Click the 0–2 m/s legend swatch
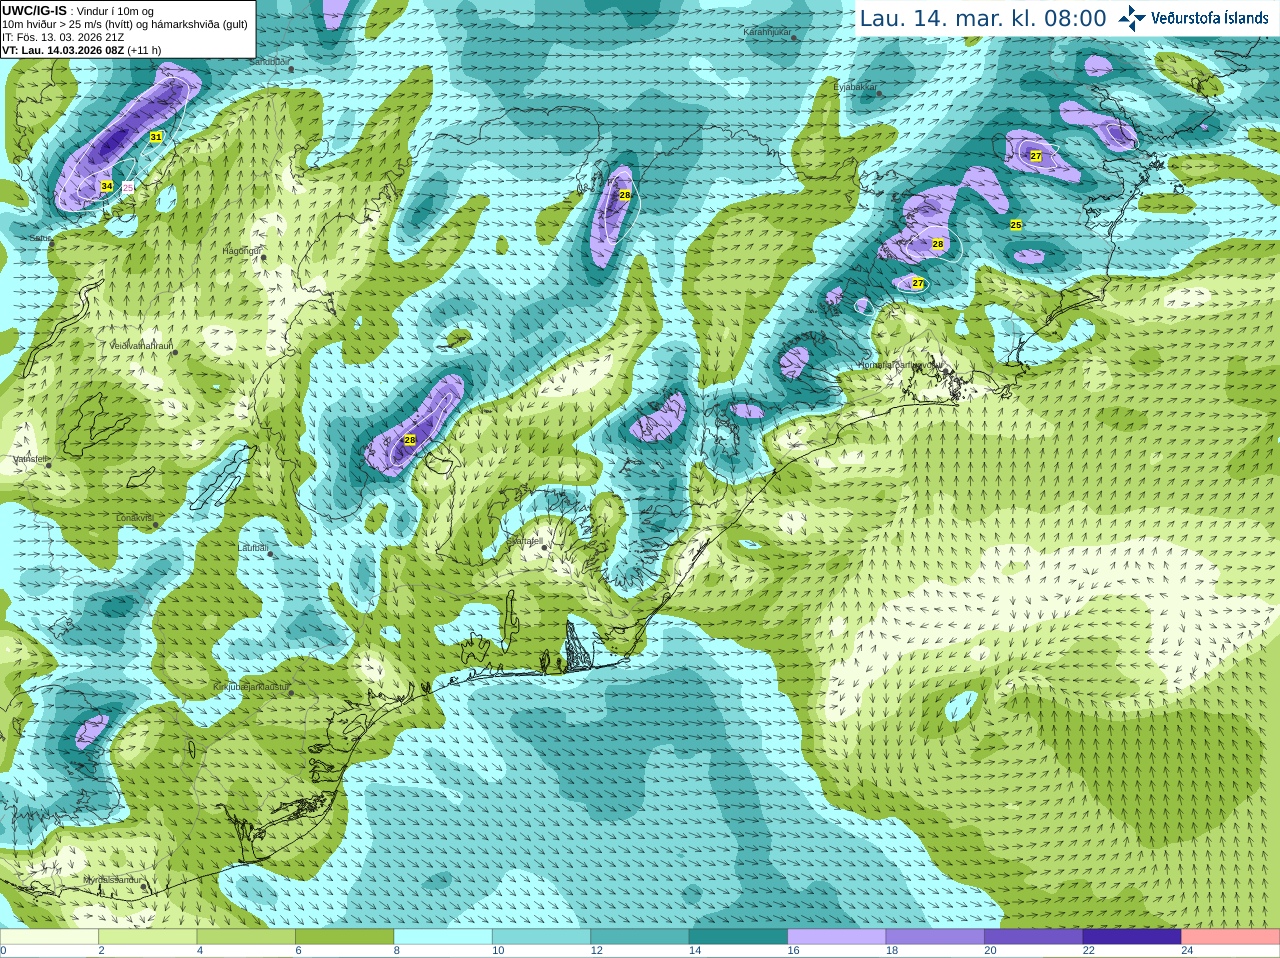Screen dimensions: 1280x958 [x=50, y=937]
